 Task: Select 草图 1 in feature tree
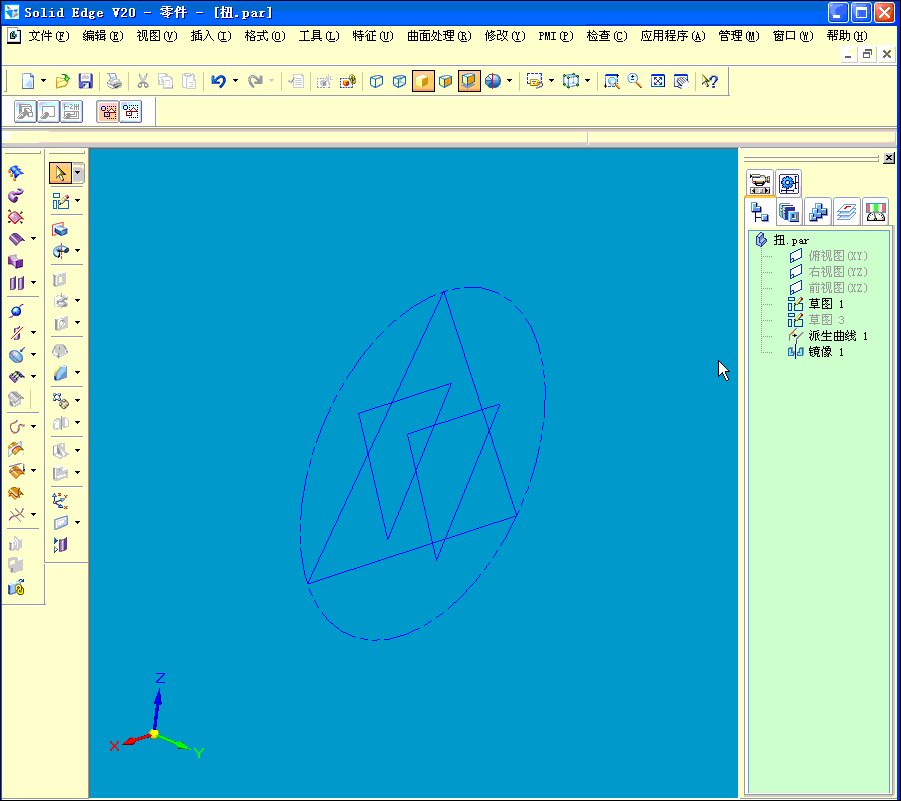[x=826, y=304]
